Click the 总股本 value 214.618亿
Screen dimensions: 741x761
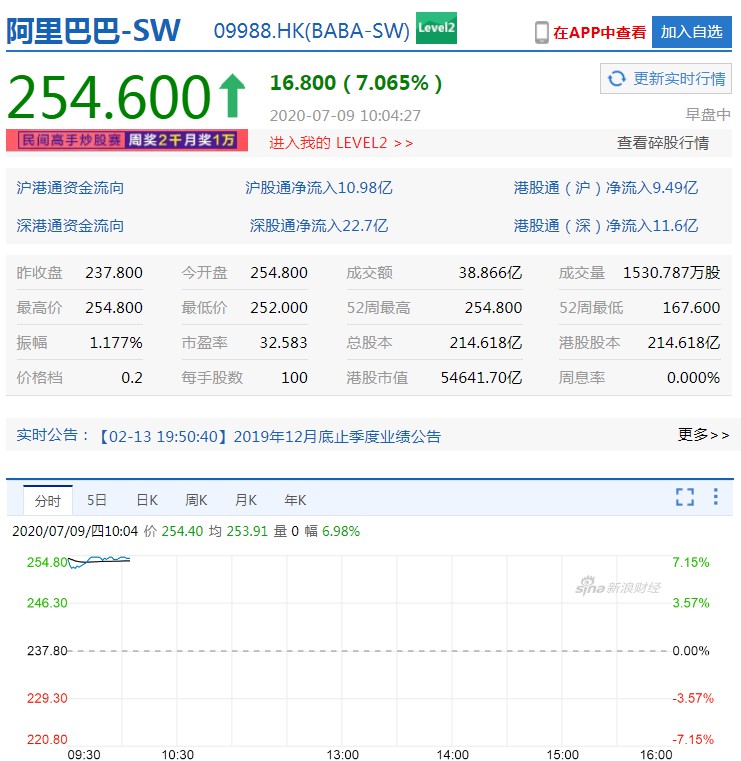(486, 343)
